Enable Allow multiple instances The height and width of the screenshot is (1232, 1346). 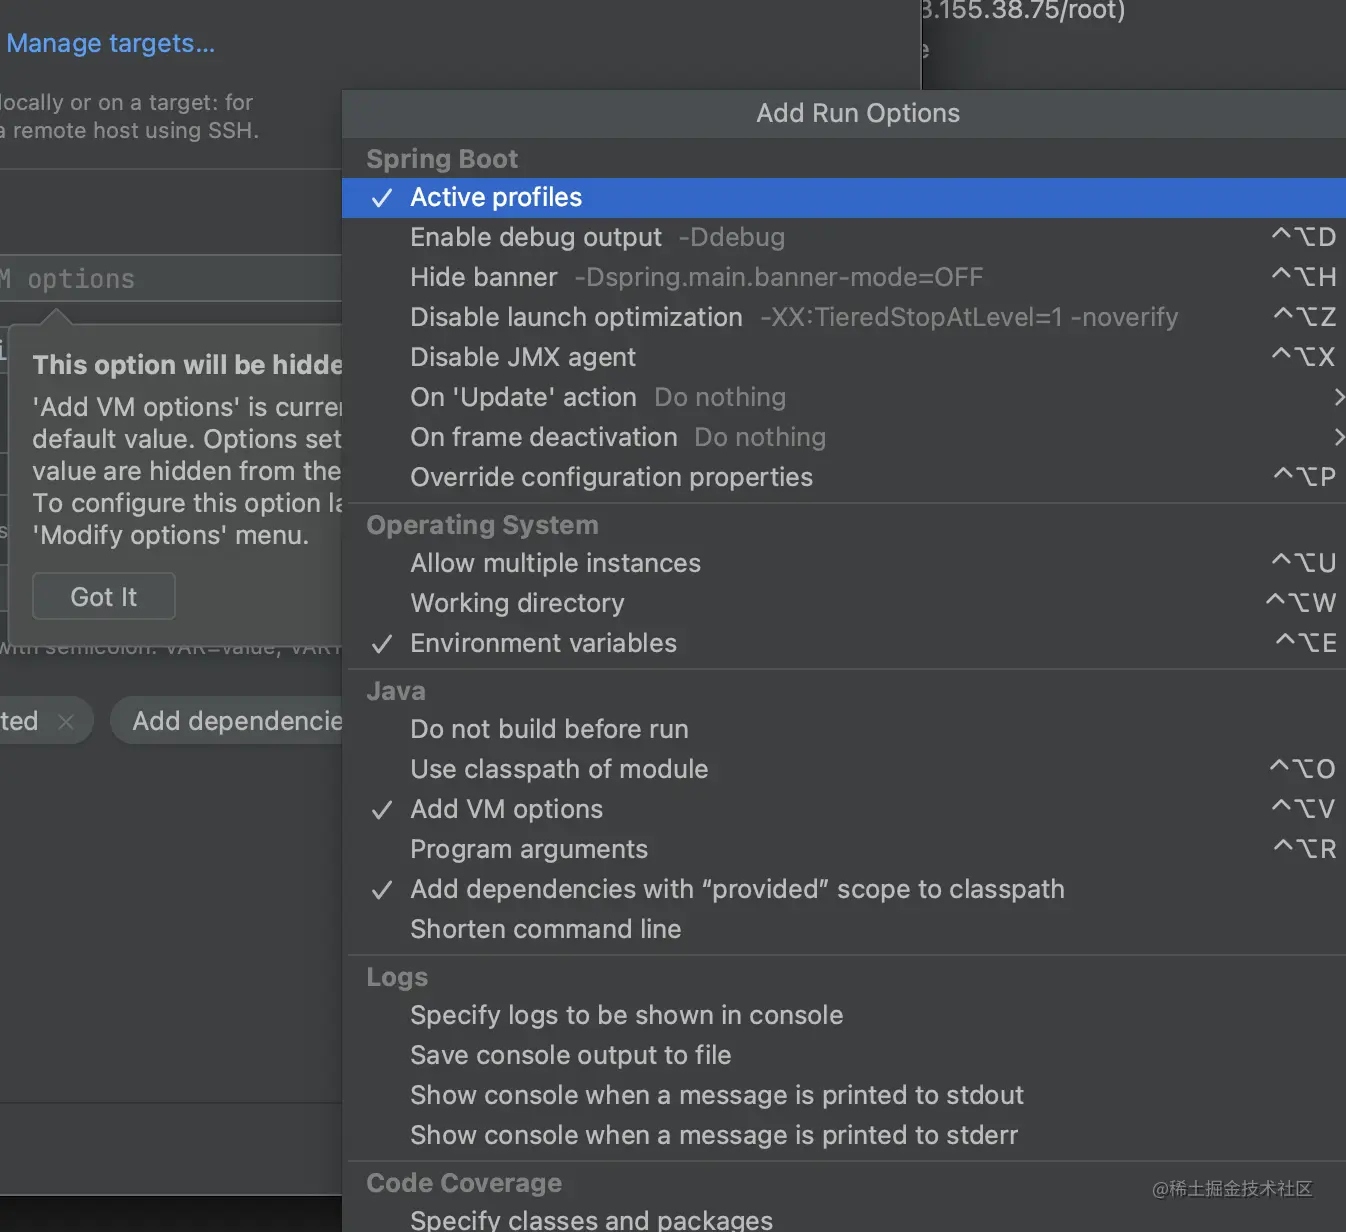pyautogui.click(x=844, y=564)
